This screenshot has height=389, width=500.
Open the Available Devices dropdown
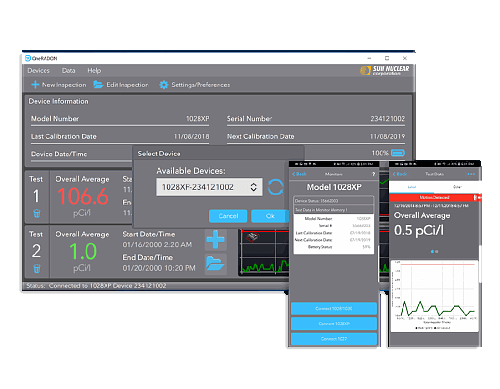209,187
